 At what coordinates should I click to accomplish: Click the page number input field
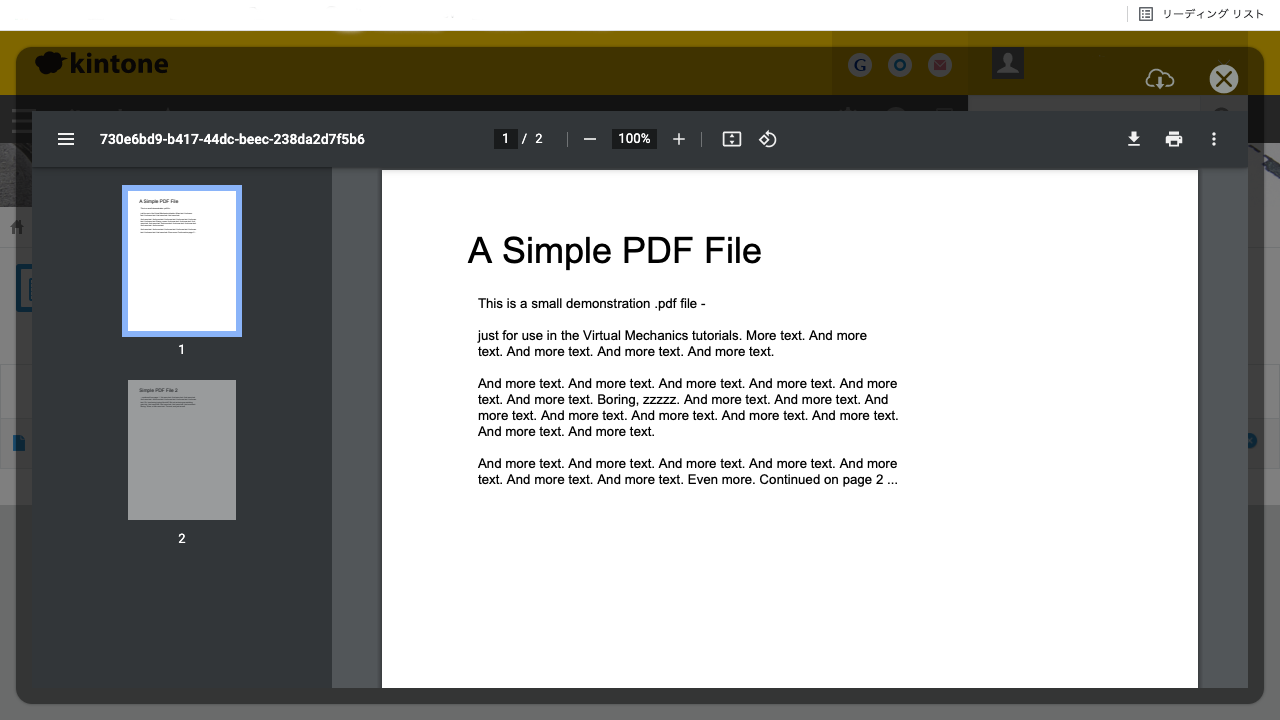tap(506, 139)
